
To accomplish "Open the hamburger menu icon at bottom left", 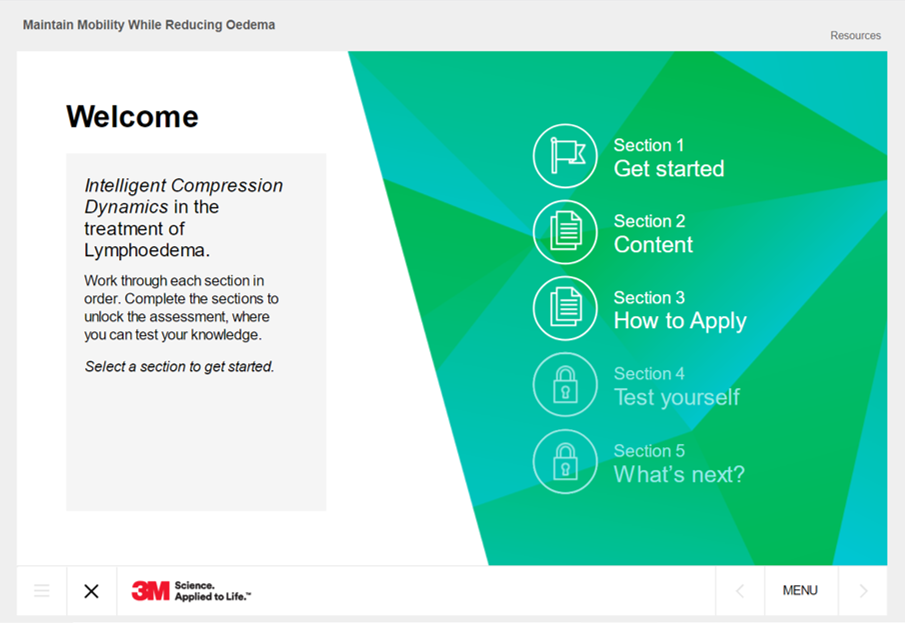I will click(x=42, y=591).
